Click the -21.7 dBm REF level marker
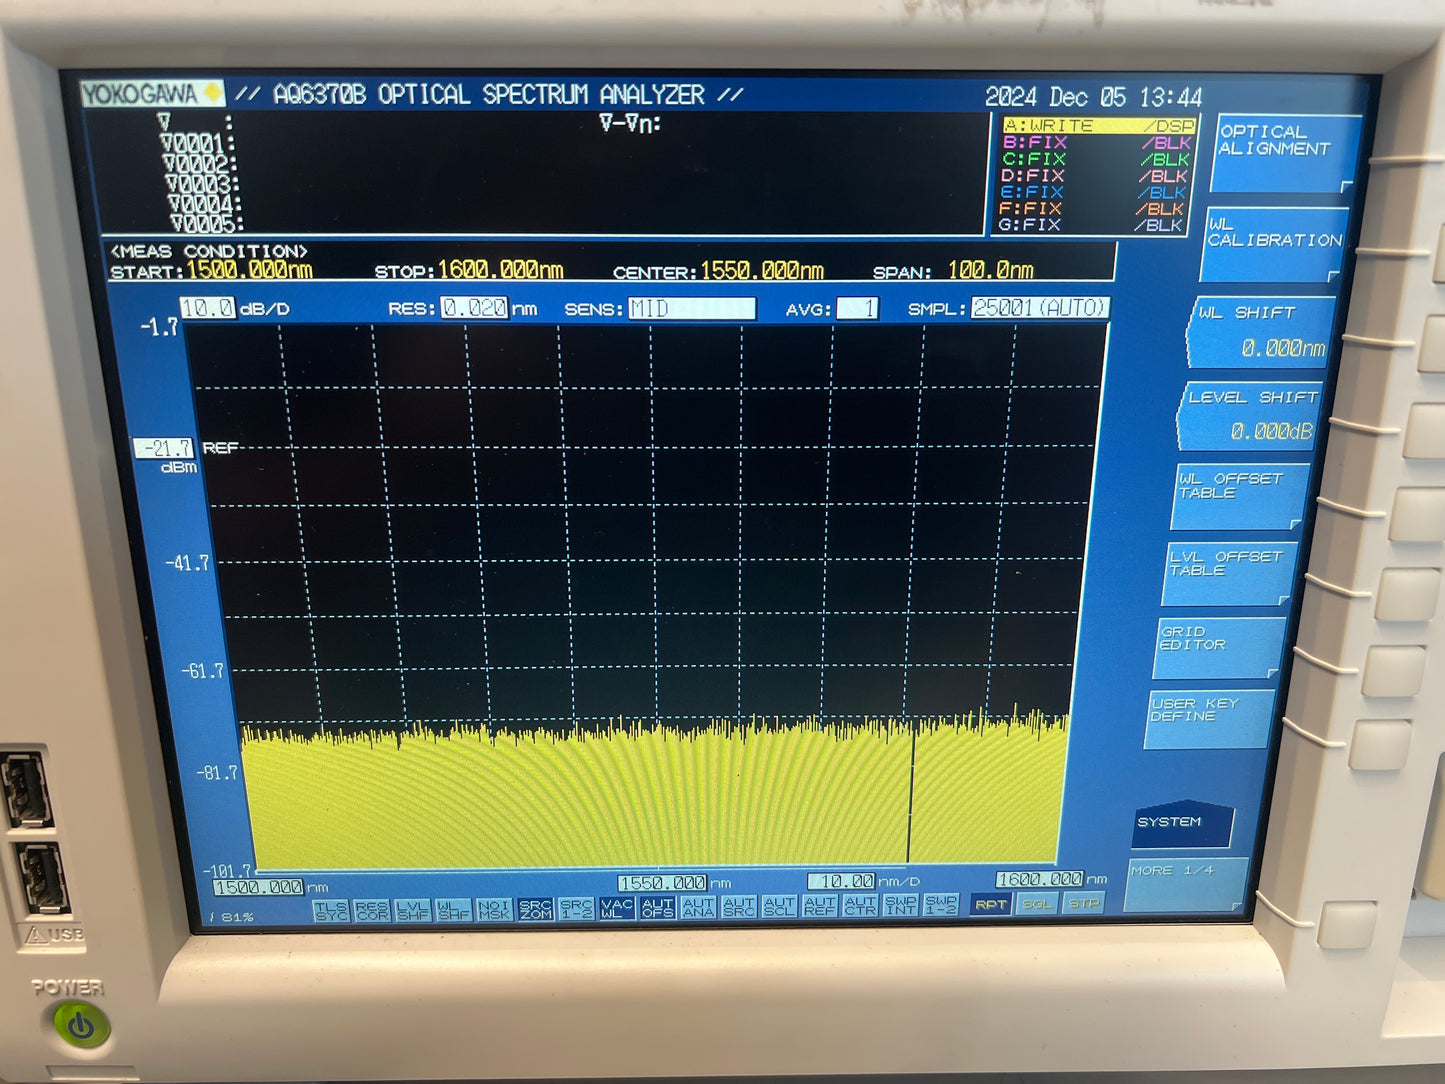Viewport: 1445px width, 1084px height. tap(164, 448)
